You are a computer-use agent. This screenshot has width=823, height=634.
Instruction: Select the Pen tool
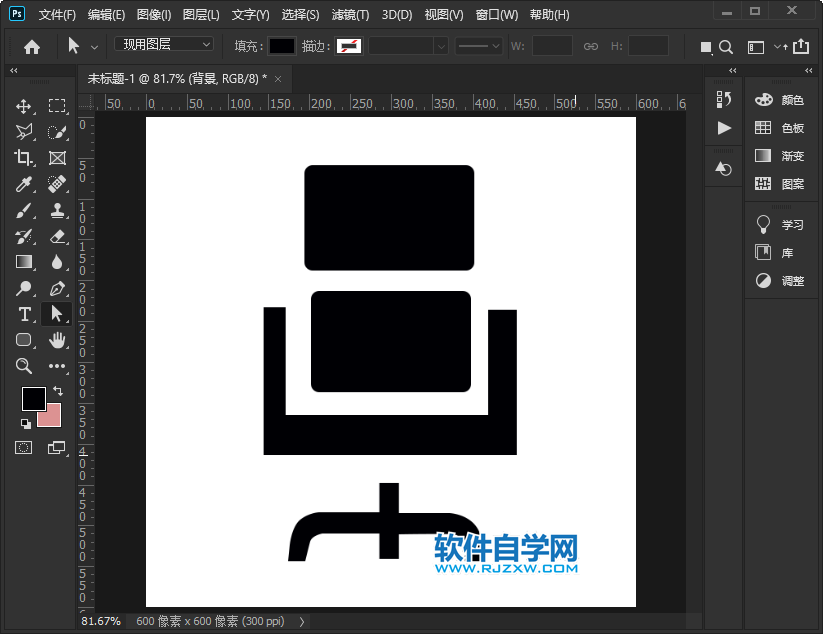pos(57,288)
